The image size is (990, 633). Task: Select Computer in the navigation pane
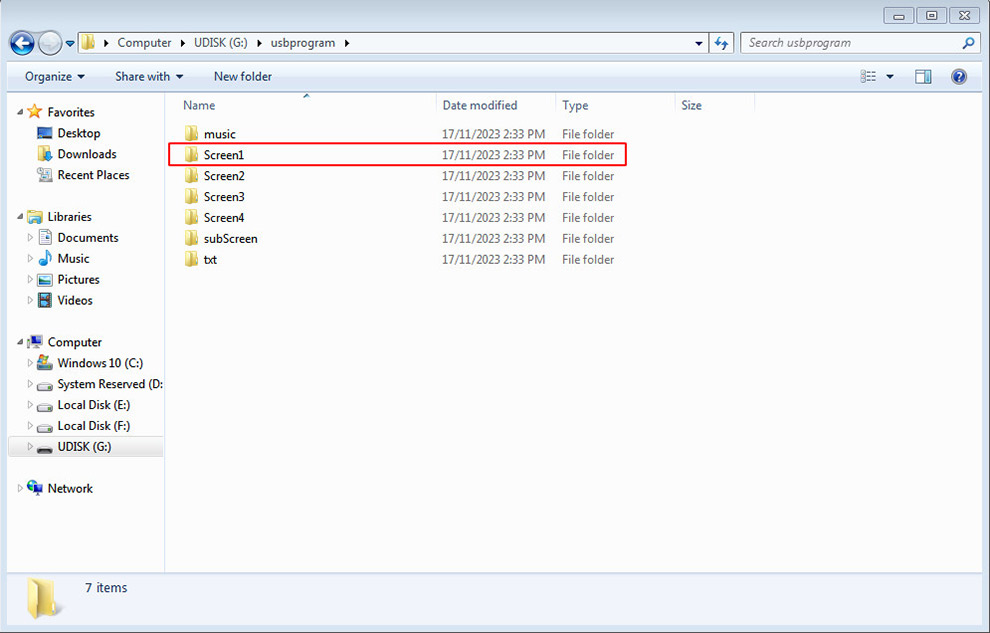[75, 342]
